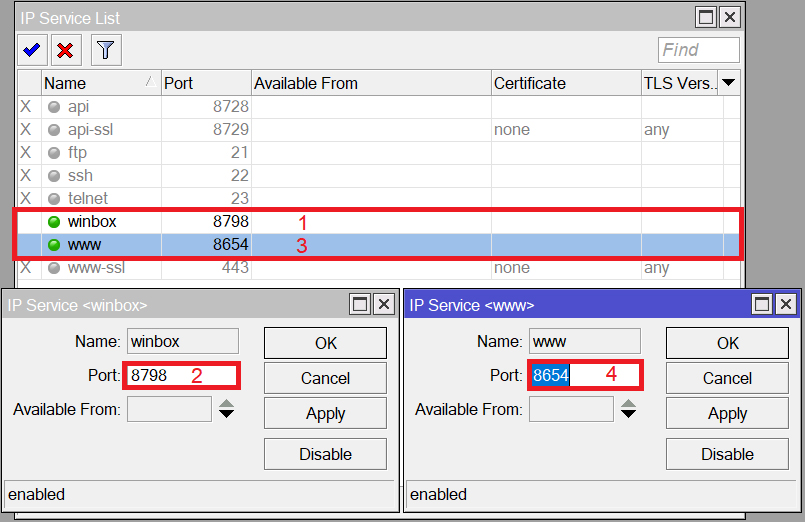Disable selected service with red X icon

pyautogui.click(x=66, y=50)
